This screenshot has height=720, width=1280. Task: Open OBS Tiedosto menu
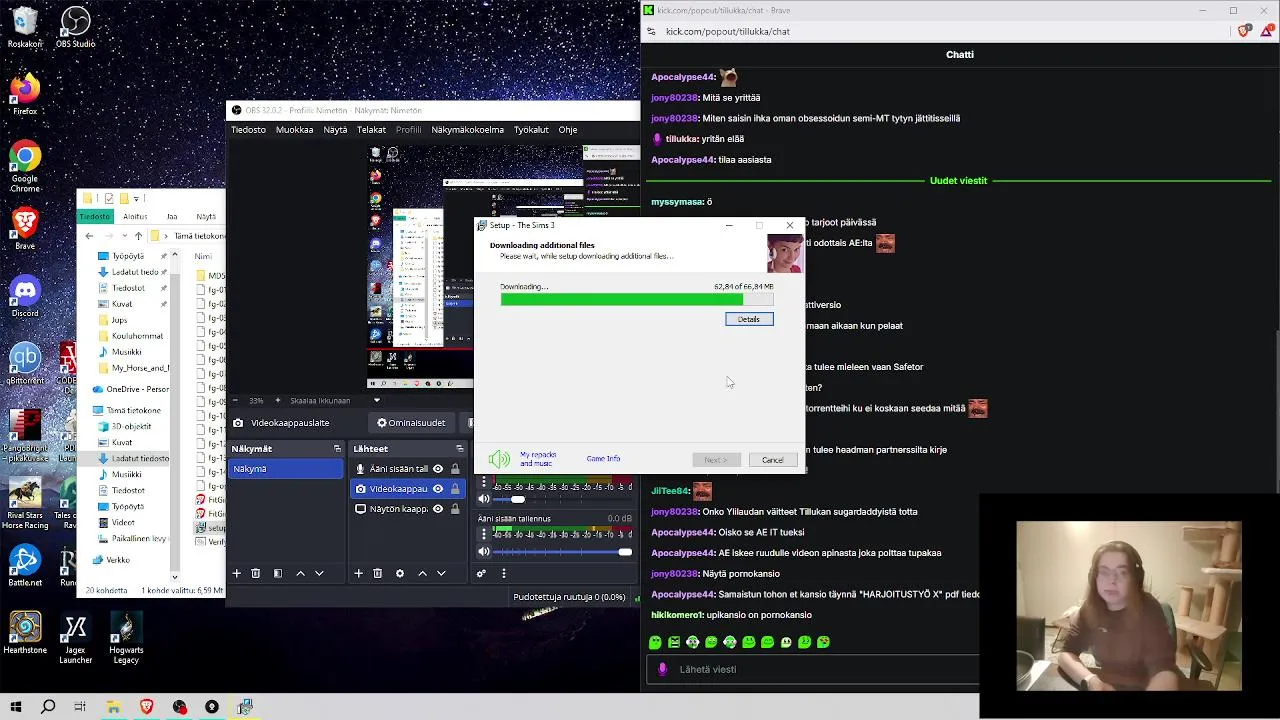pyautogui.click(x=249, y=129)
